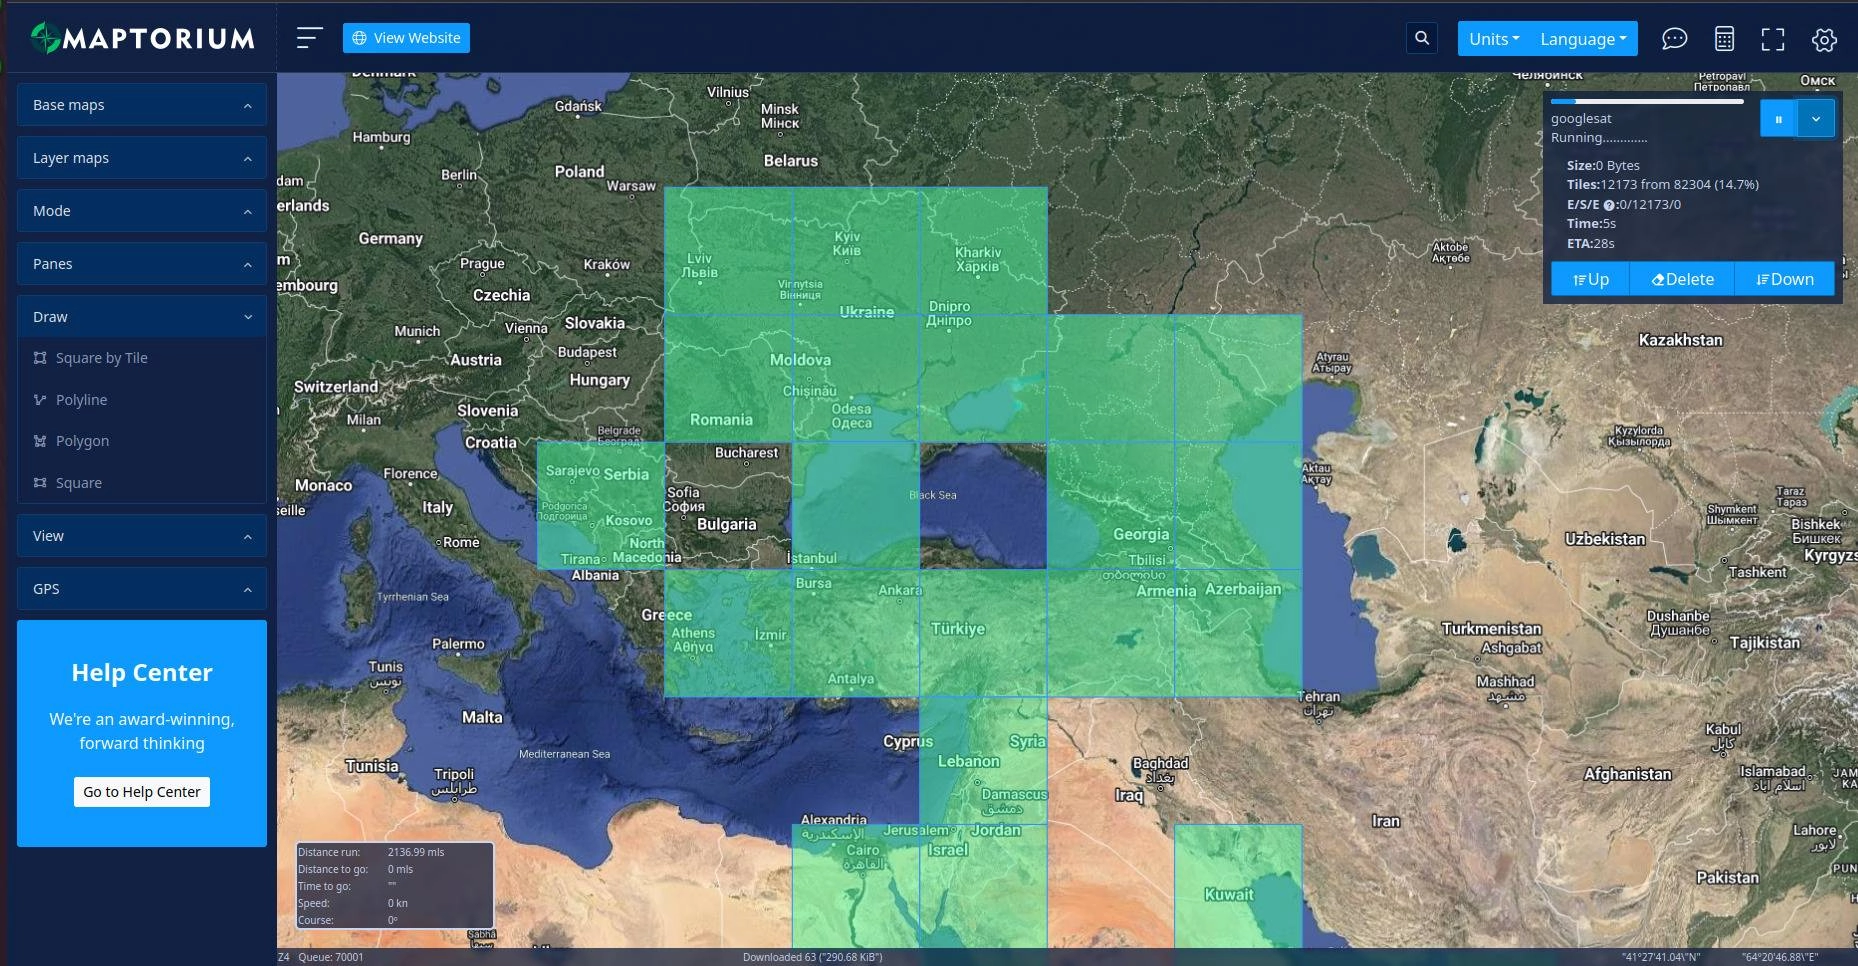The image size is (1858, 966).
Task: Enter fullscreen mode using the header icon
Action: click(x=1773, y=39)
